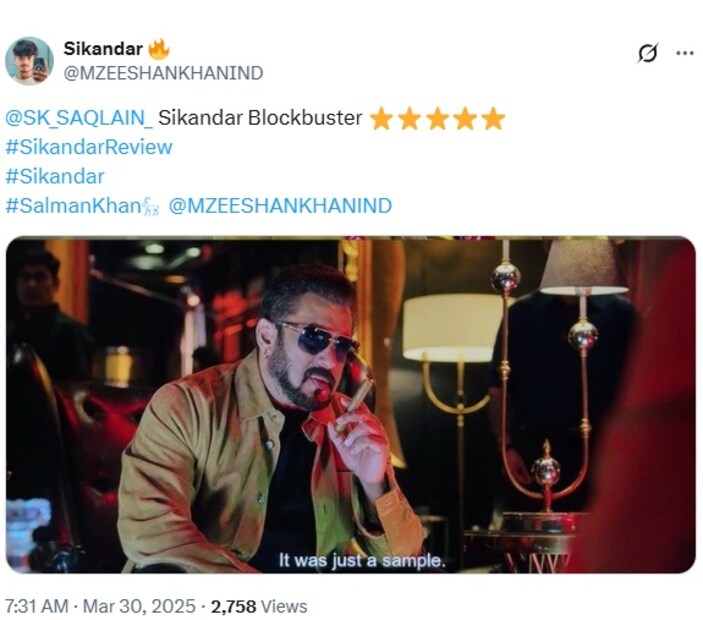Click the "It was just a sample." subtitle
Image resolution: width=703 pixels, height=620 pixels.
click(x=361, y=560)
